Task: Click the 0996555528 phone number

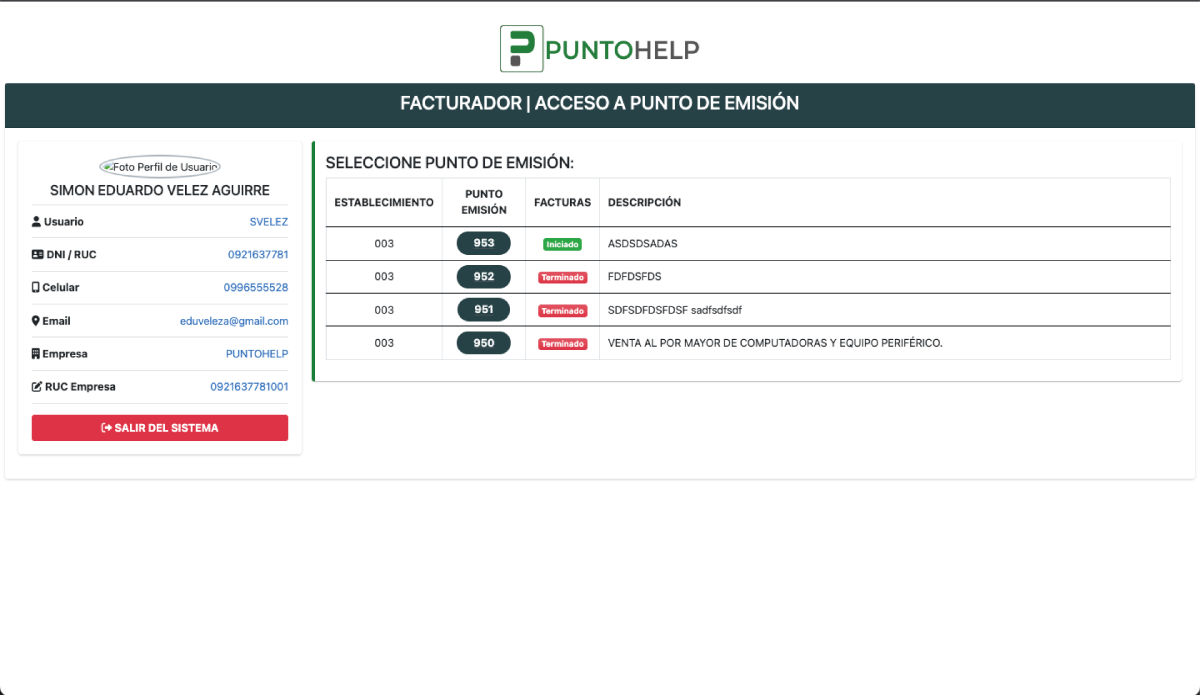Action: (256, 288)
